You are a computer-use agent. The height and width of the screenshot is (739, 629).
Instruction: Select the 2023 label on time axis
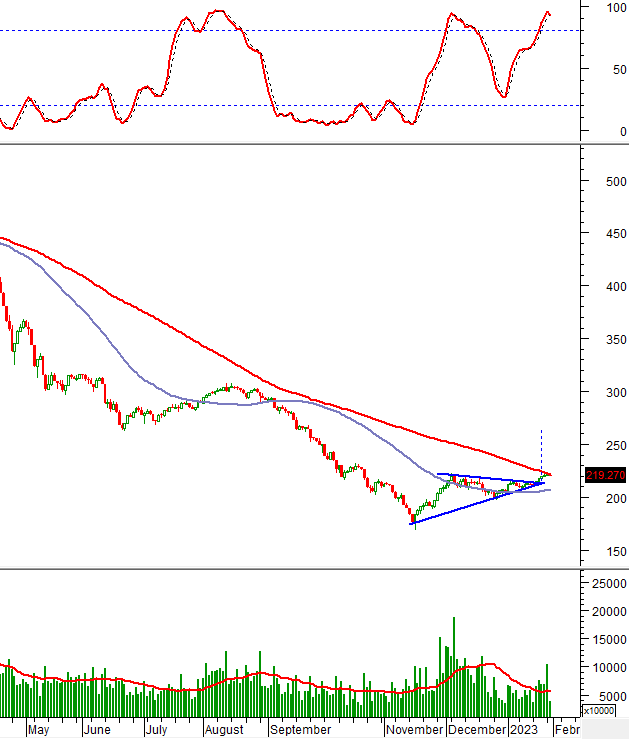pyautogui.click(x=523, y=730)
